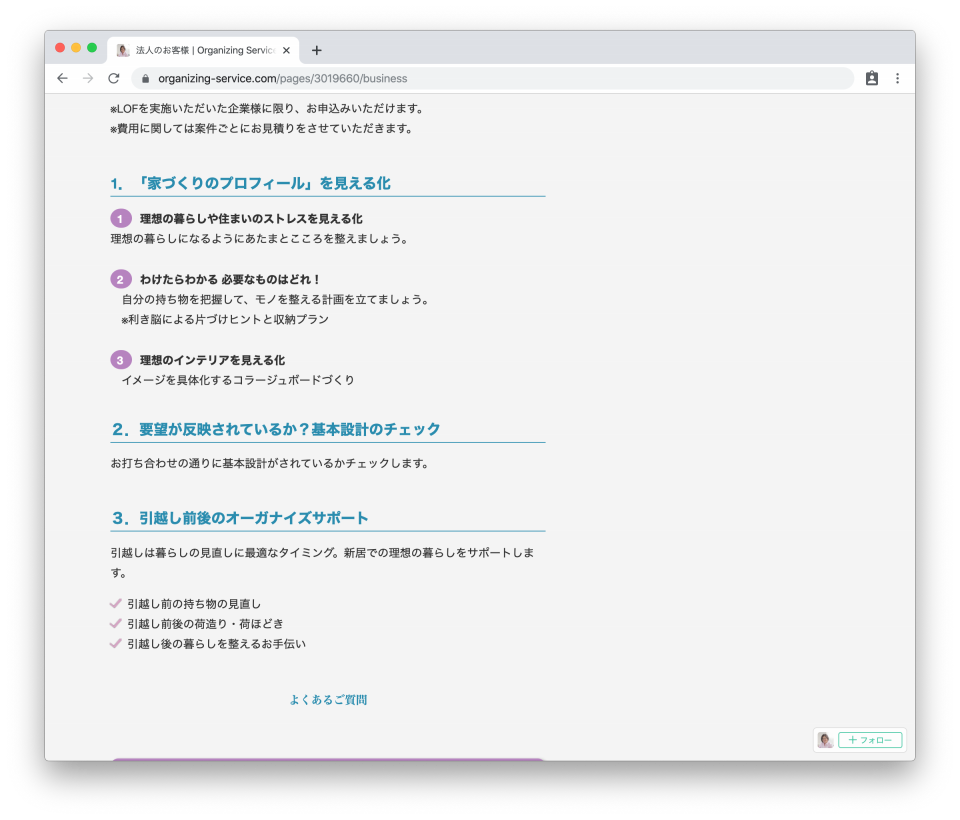Click text 理想のインテリアを見える化
The image size is (960, 820).
coord(212,360)
